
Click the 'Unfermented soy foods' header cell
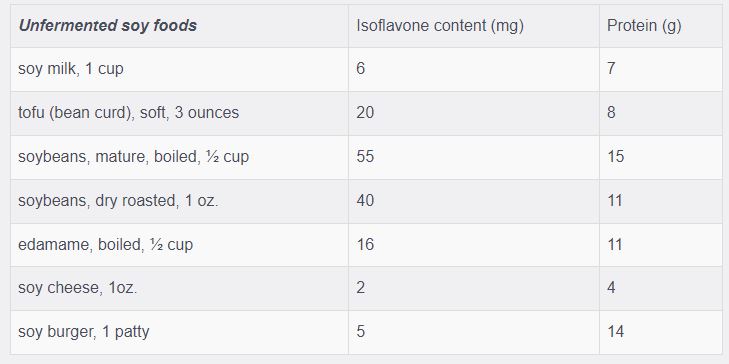pyautogui.click(x=179, y=26)
